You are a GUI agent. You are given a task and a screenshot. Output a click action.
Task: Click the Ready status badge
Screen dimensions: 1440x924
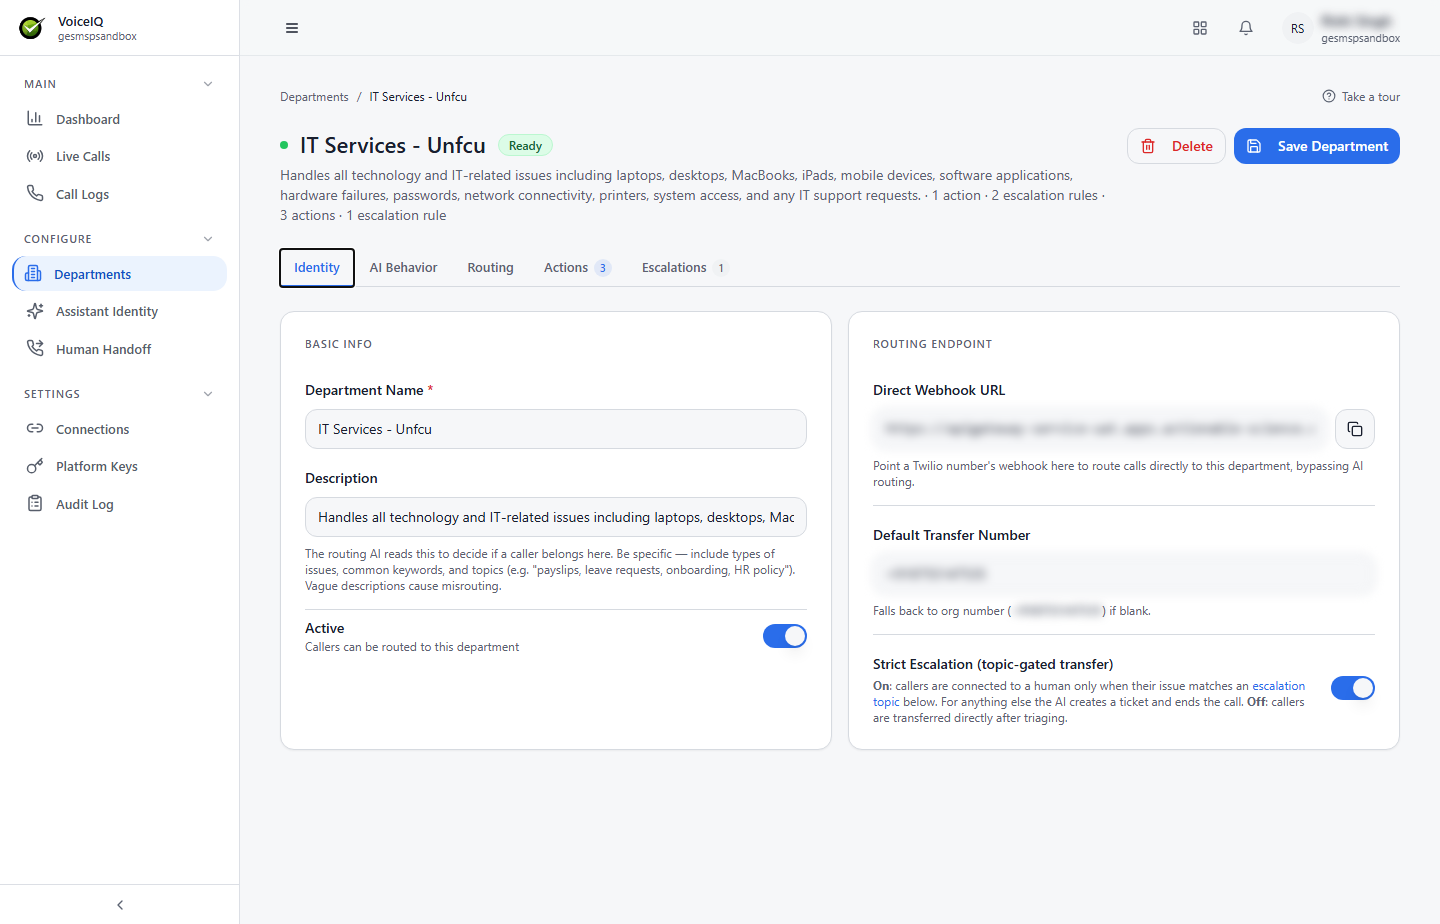[525, 146]
